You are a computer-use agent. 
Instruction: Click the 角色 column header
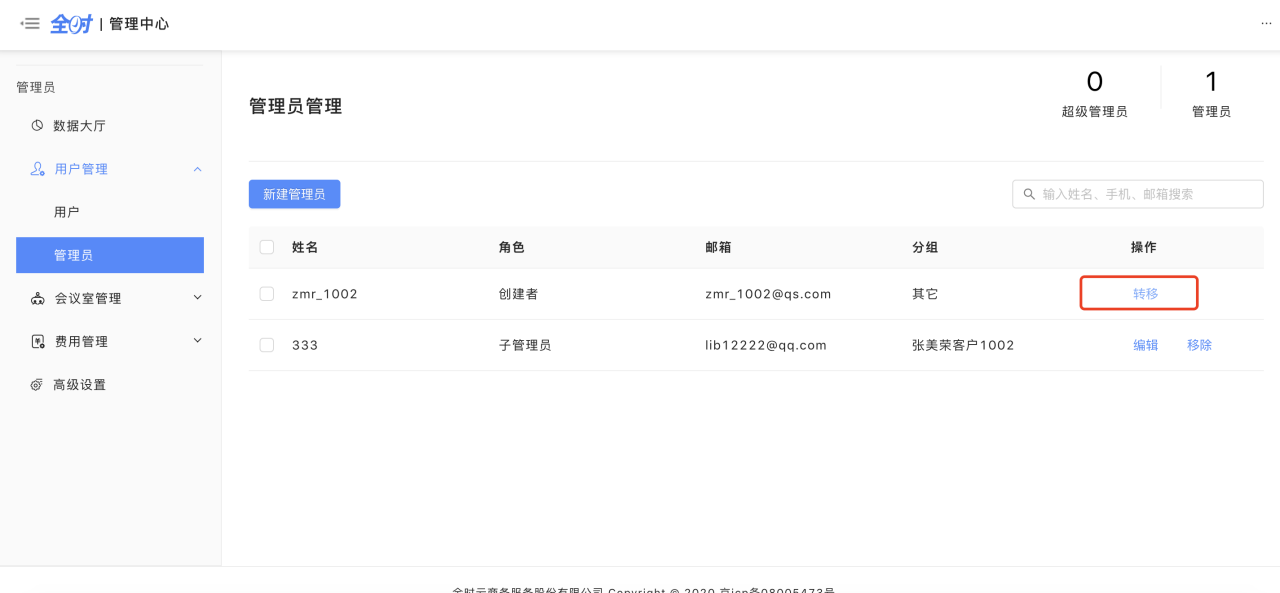512,247
